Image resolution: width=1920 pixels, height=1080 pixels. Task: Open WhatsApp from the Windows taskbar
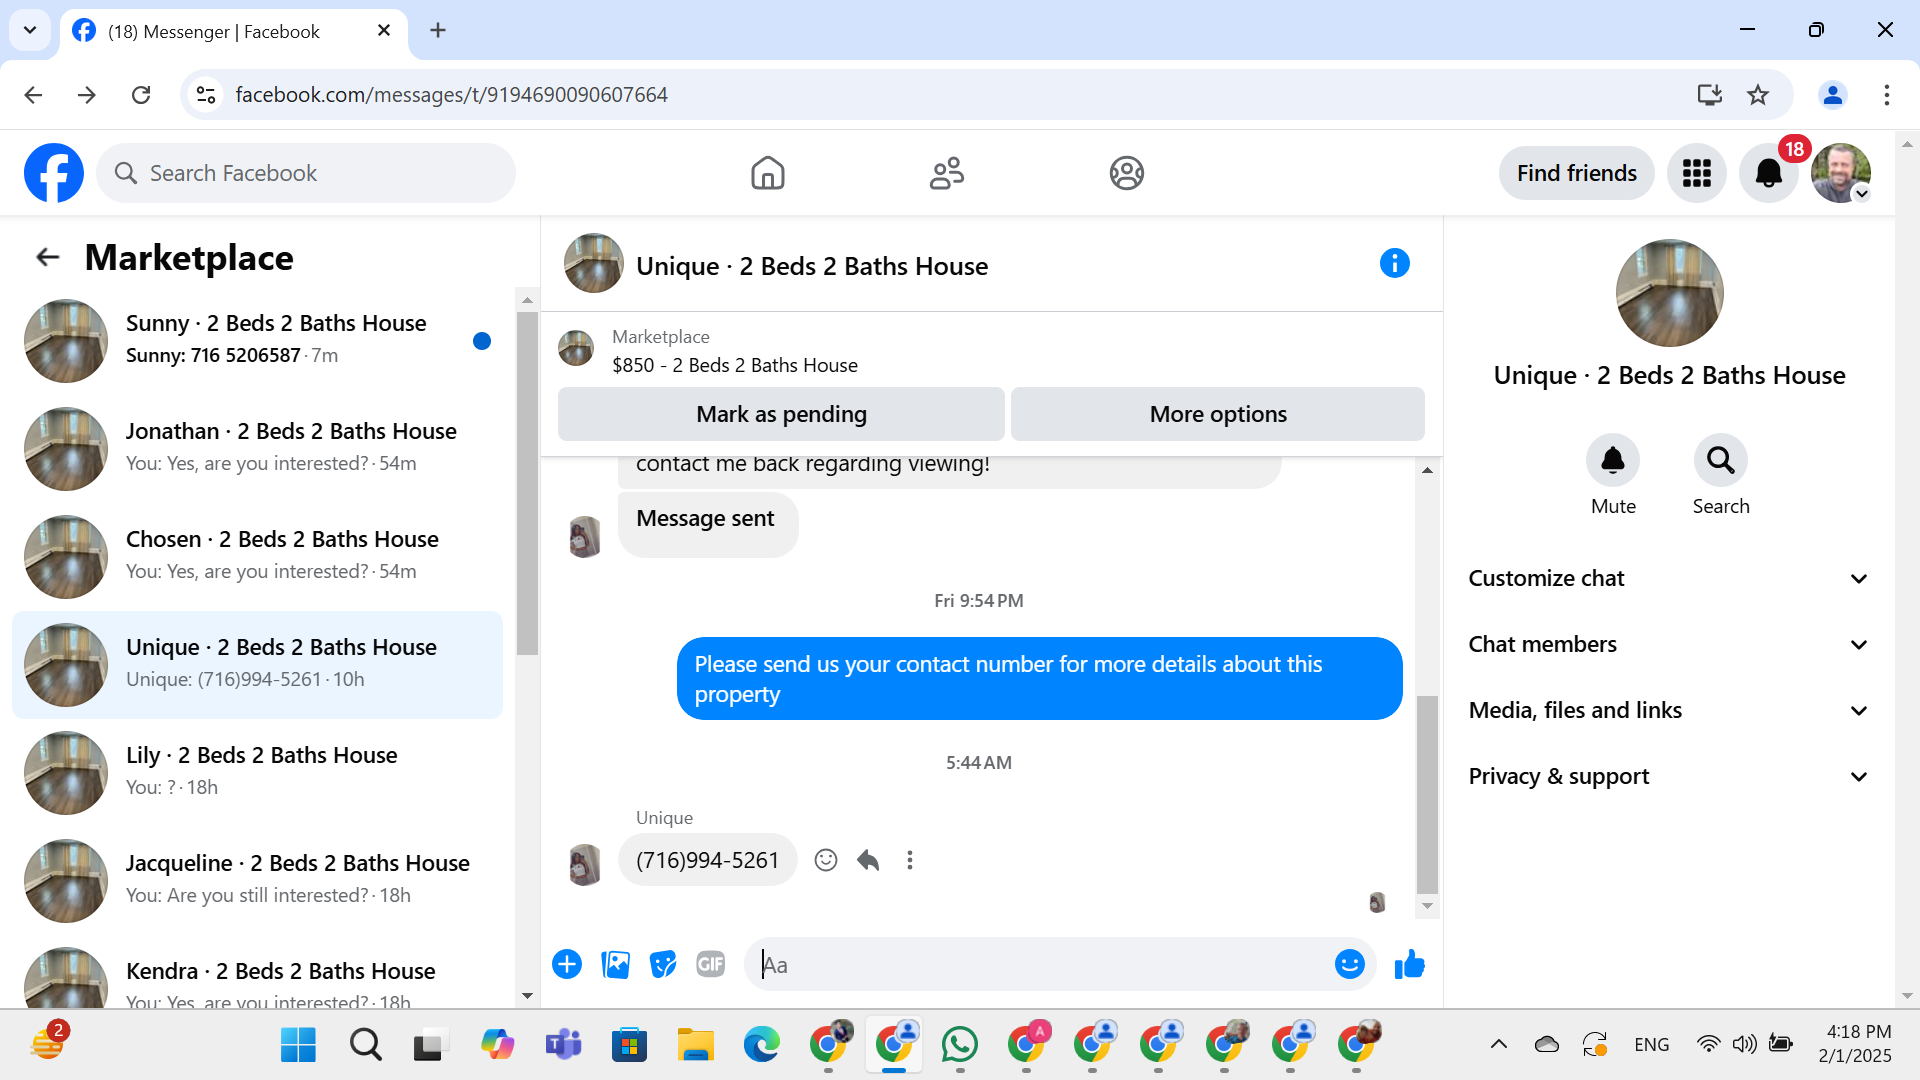click(959, 1045)
